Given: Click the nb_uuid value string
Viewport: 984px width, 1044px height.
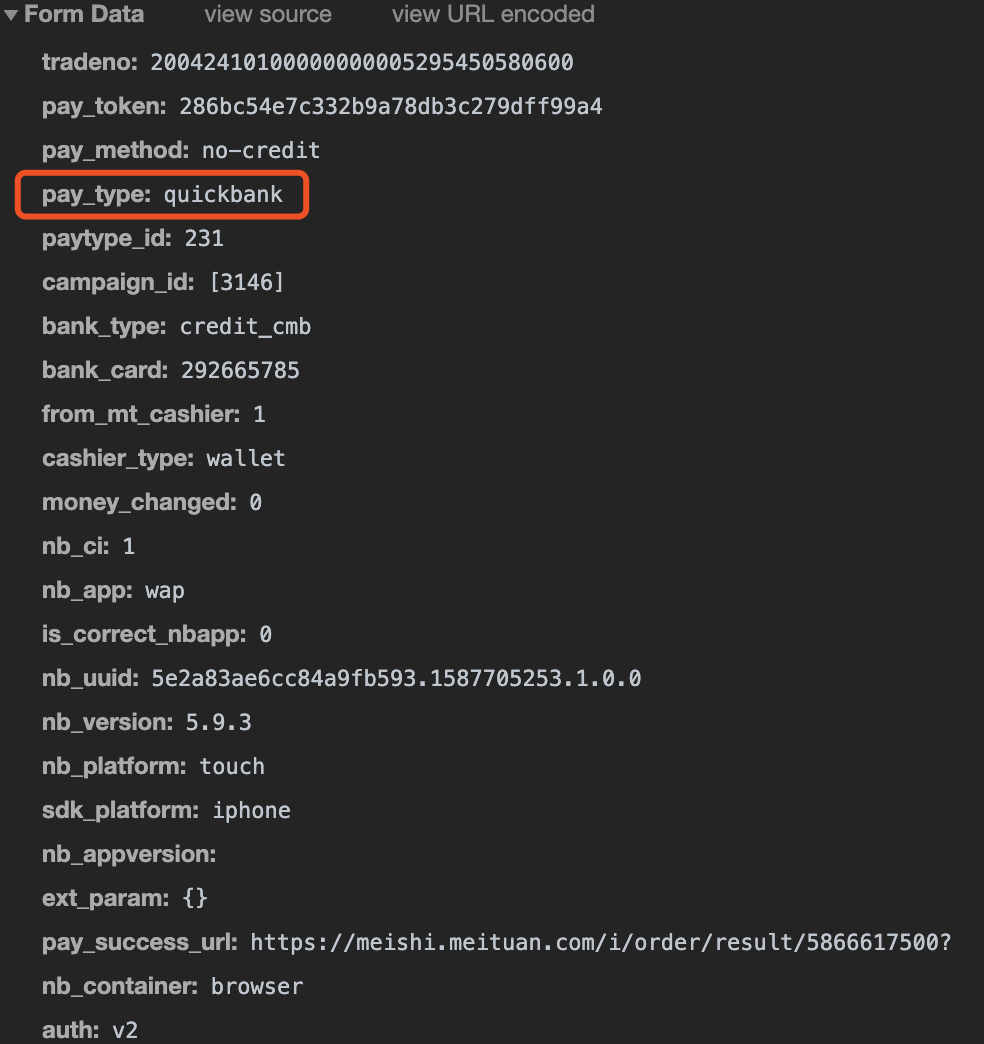Looking at the screenshot, I should click(396, 678).
